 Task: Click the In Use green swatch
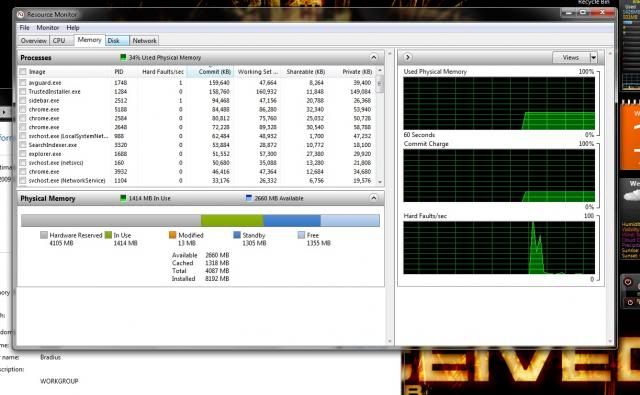pyautogui.click(x=108, y=235)
